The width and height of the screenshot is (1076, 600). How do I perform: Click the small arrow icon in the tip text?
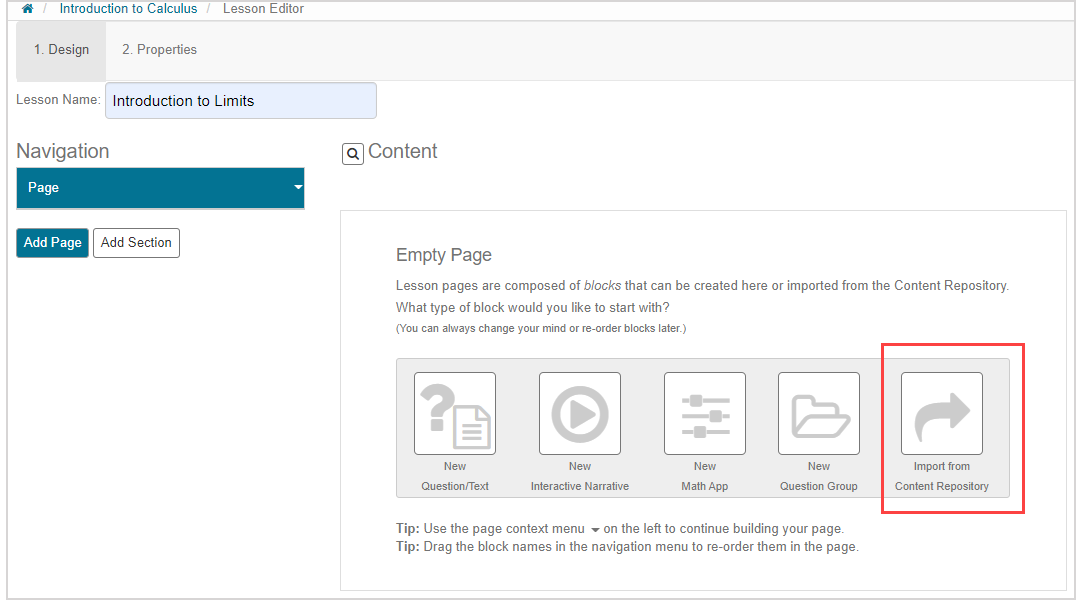tap(595, 529)
